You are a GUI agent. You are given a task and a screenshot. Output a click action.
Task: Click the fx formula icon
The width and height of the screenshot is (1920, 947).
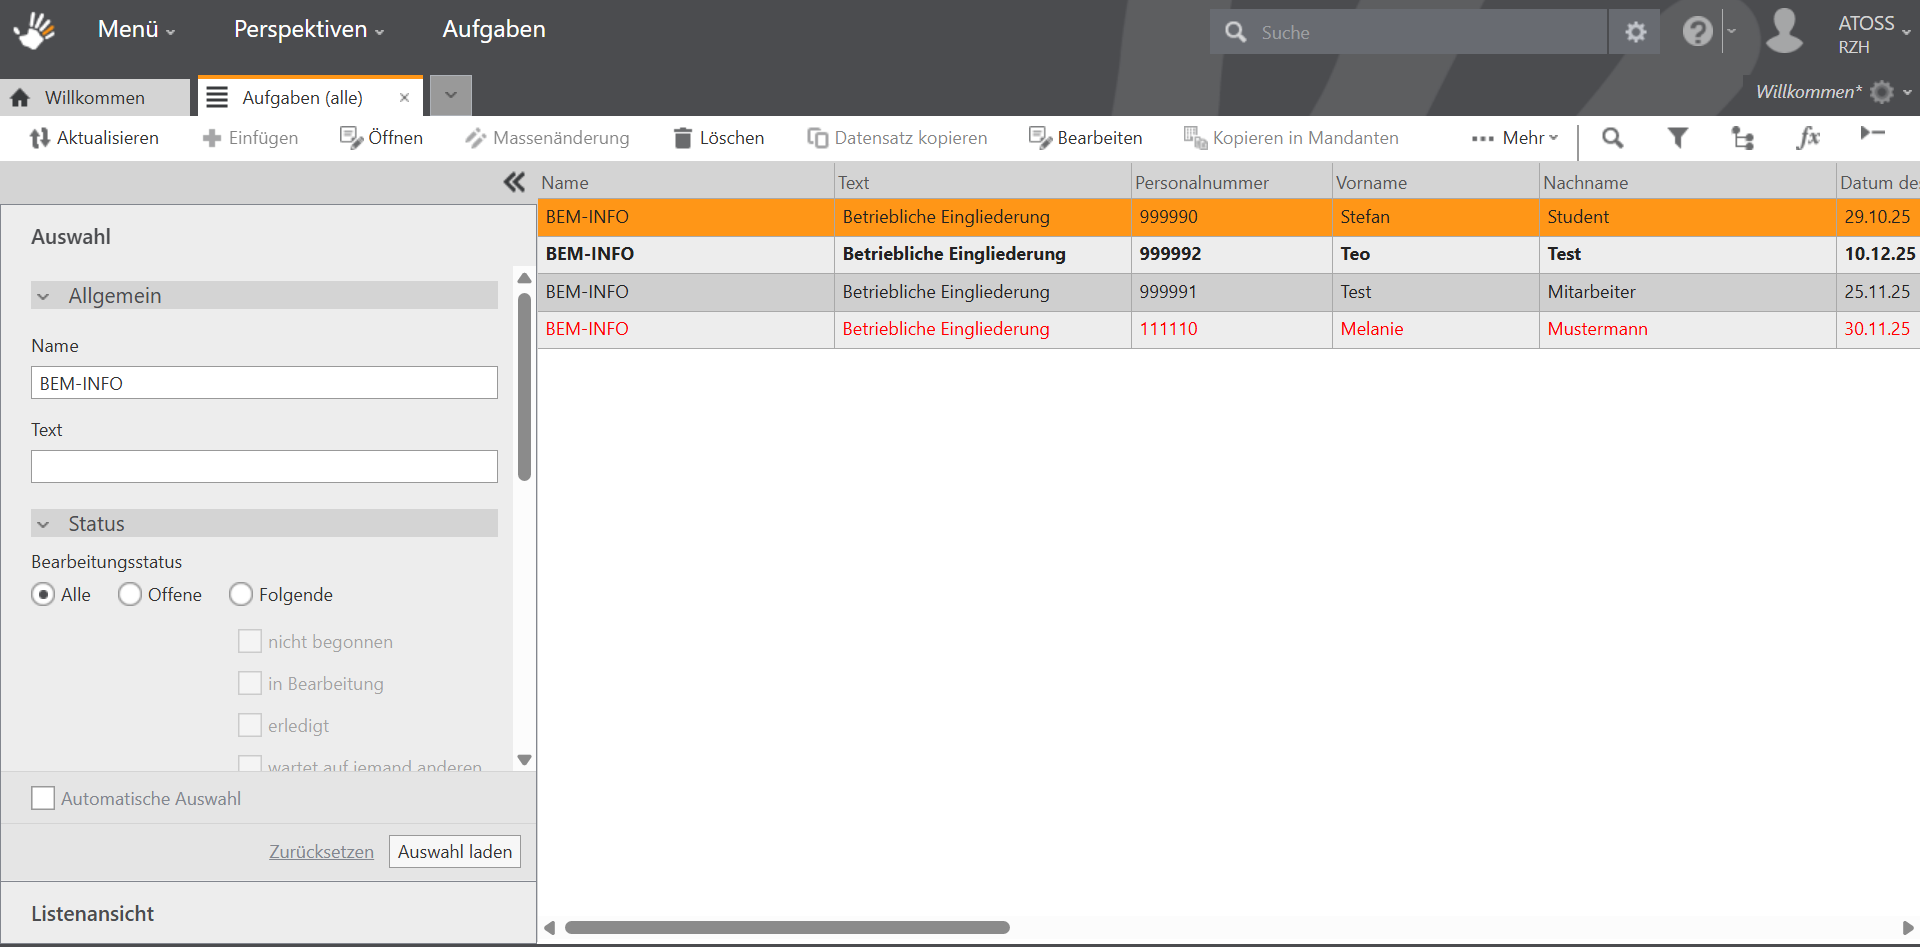point(1807,138)
